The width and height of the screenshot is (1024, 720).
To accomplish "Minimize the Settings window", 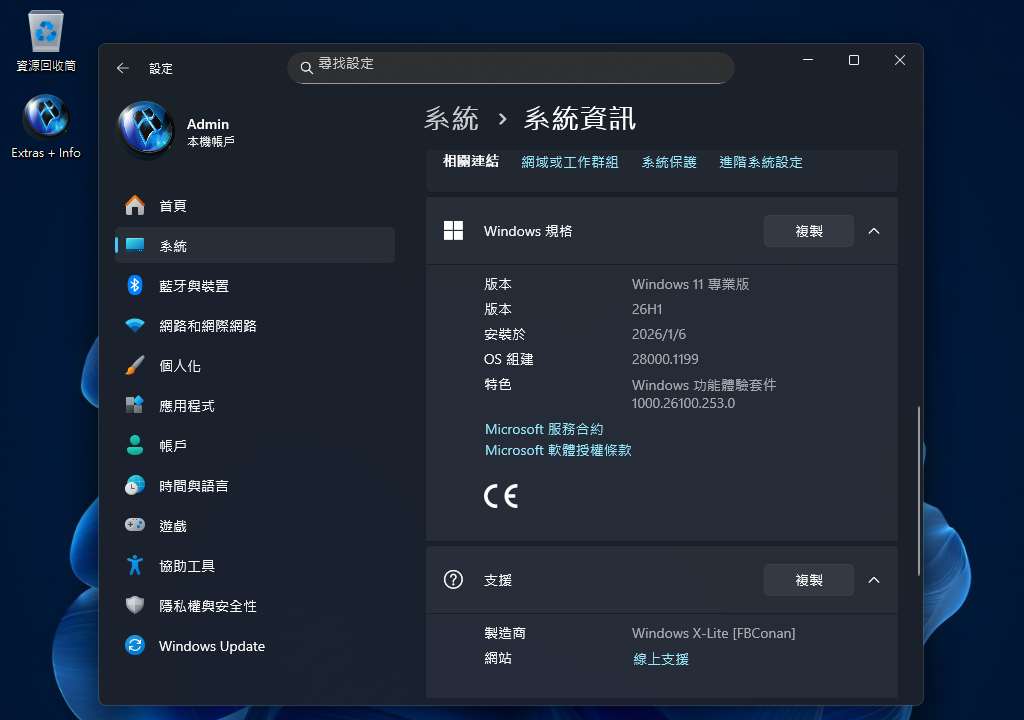I will (x=808, y=60).
